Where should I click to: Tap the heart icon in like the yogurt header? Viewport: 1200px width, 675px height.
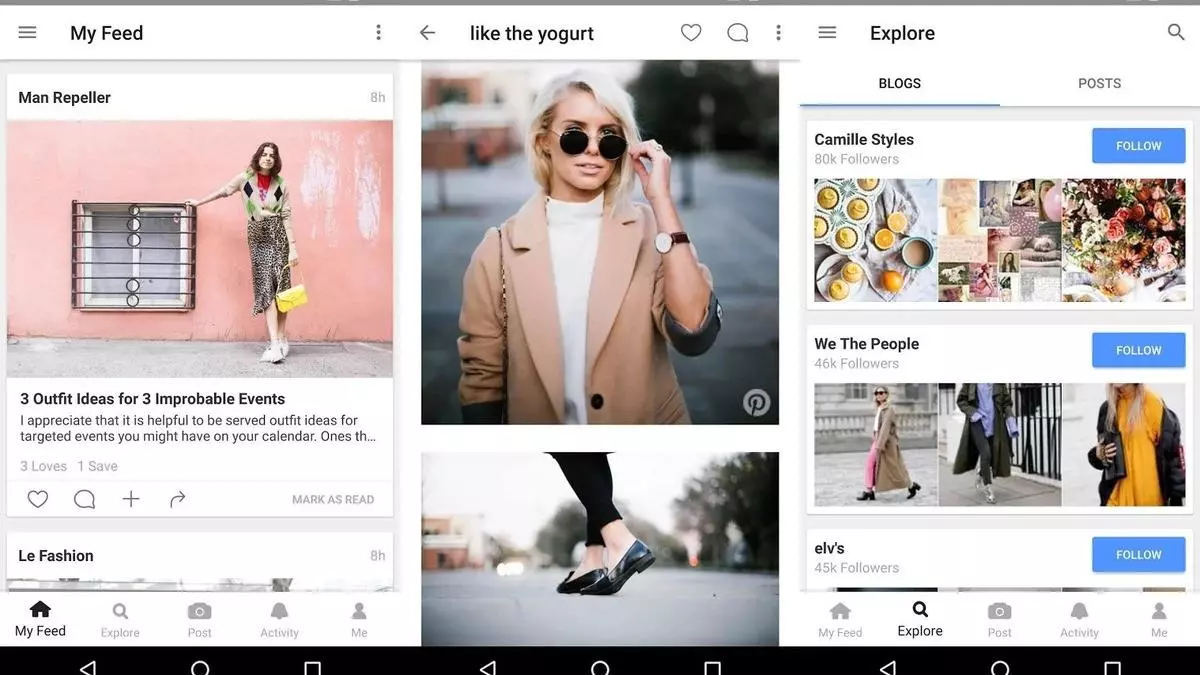691,33
